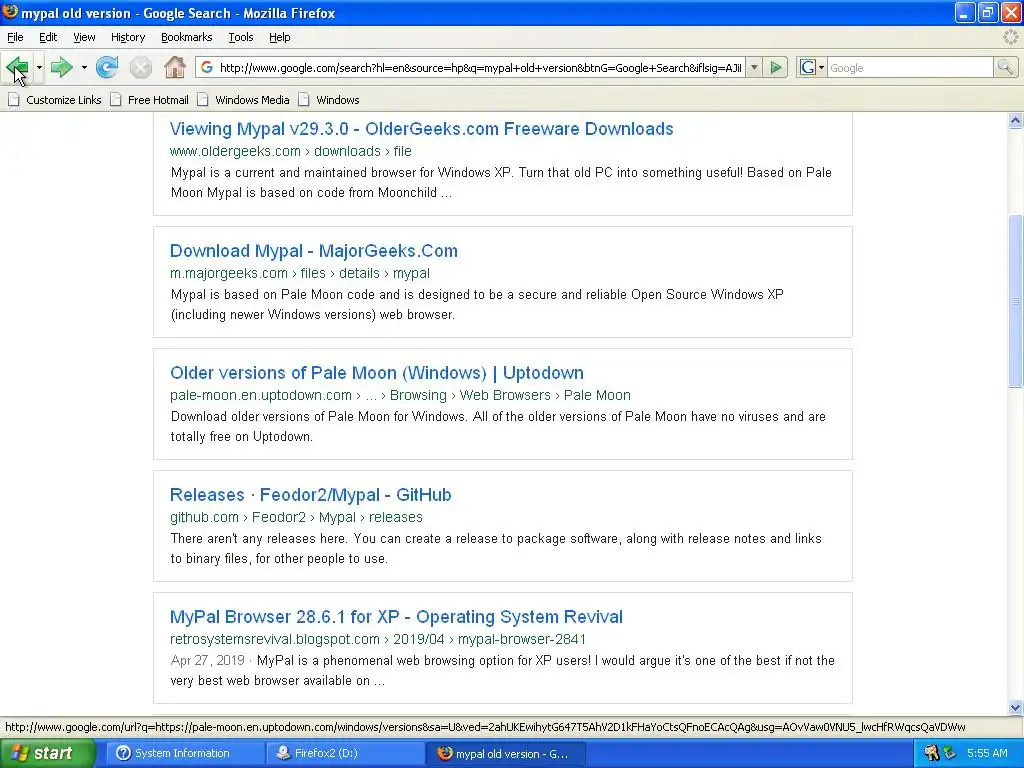Open the search engine selector dropdown
This screenshot has width=1024, height=768.
(x=822, y=67)
